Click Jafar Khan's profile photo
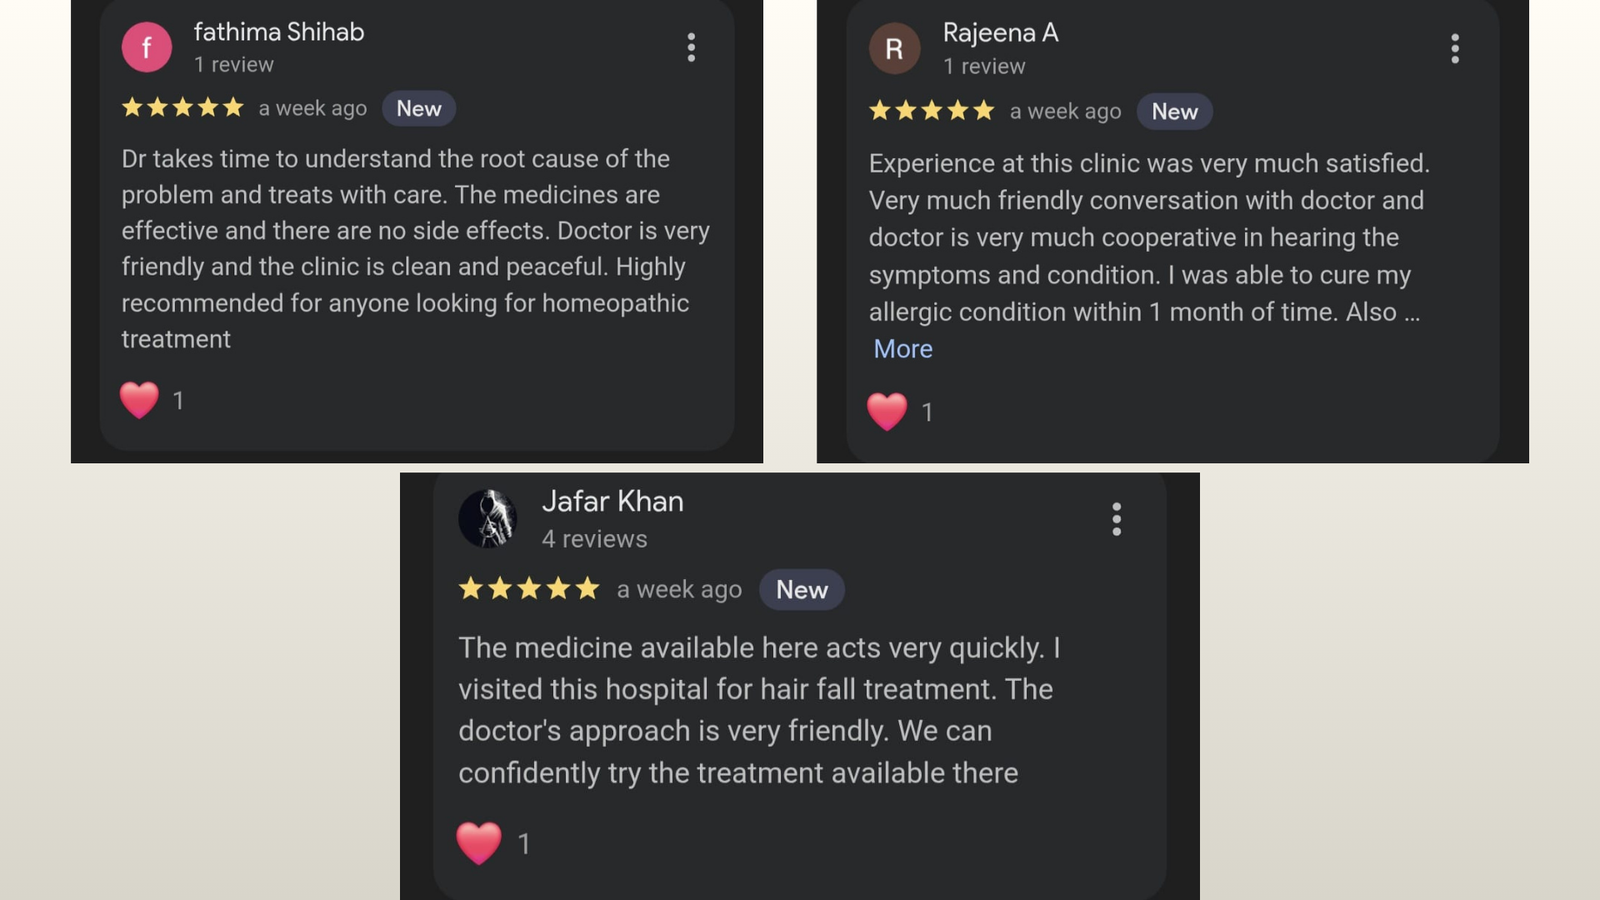This screenshot has width=1600, height=900. point(487,519)
